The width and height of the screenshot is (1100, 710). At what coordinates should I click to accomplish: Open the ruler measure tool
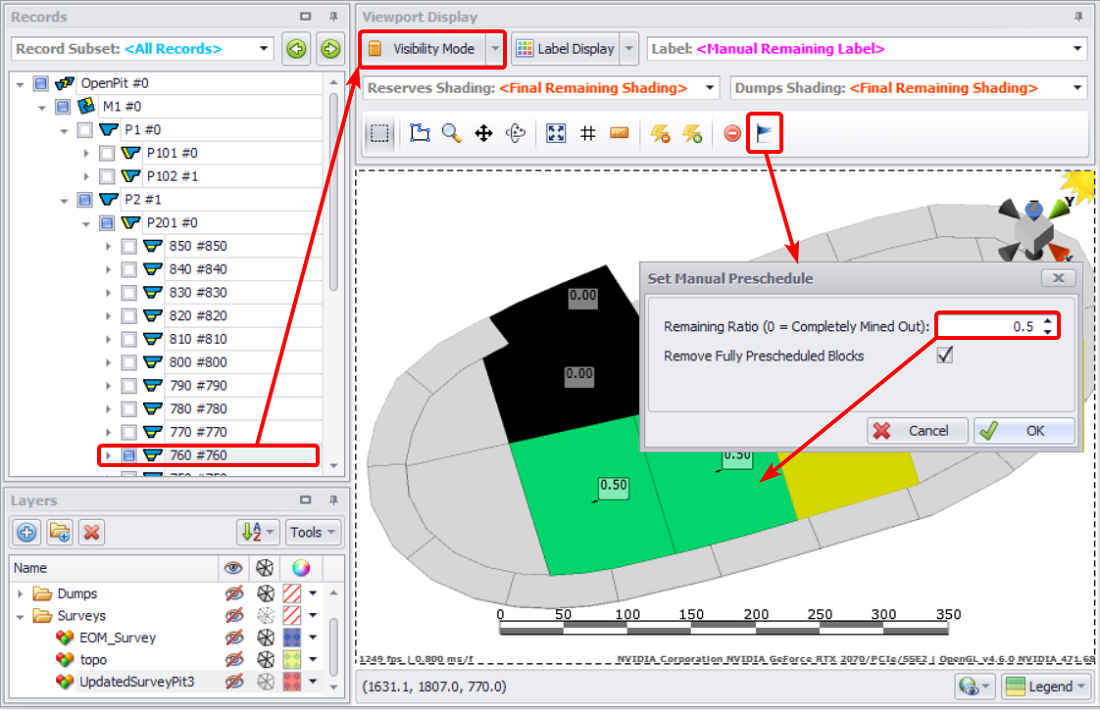(x=619, y=133)
